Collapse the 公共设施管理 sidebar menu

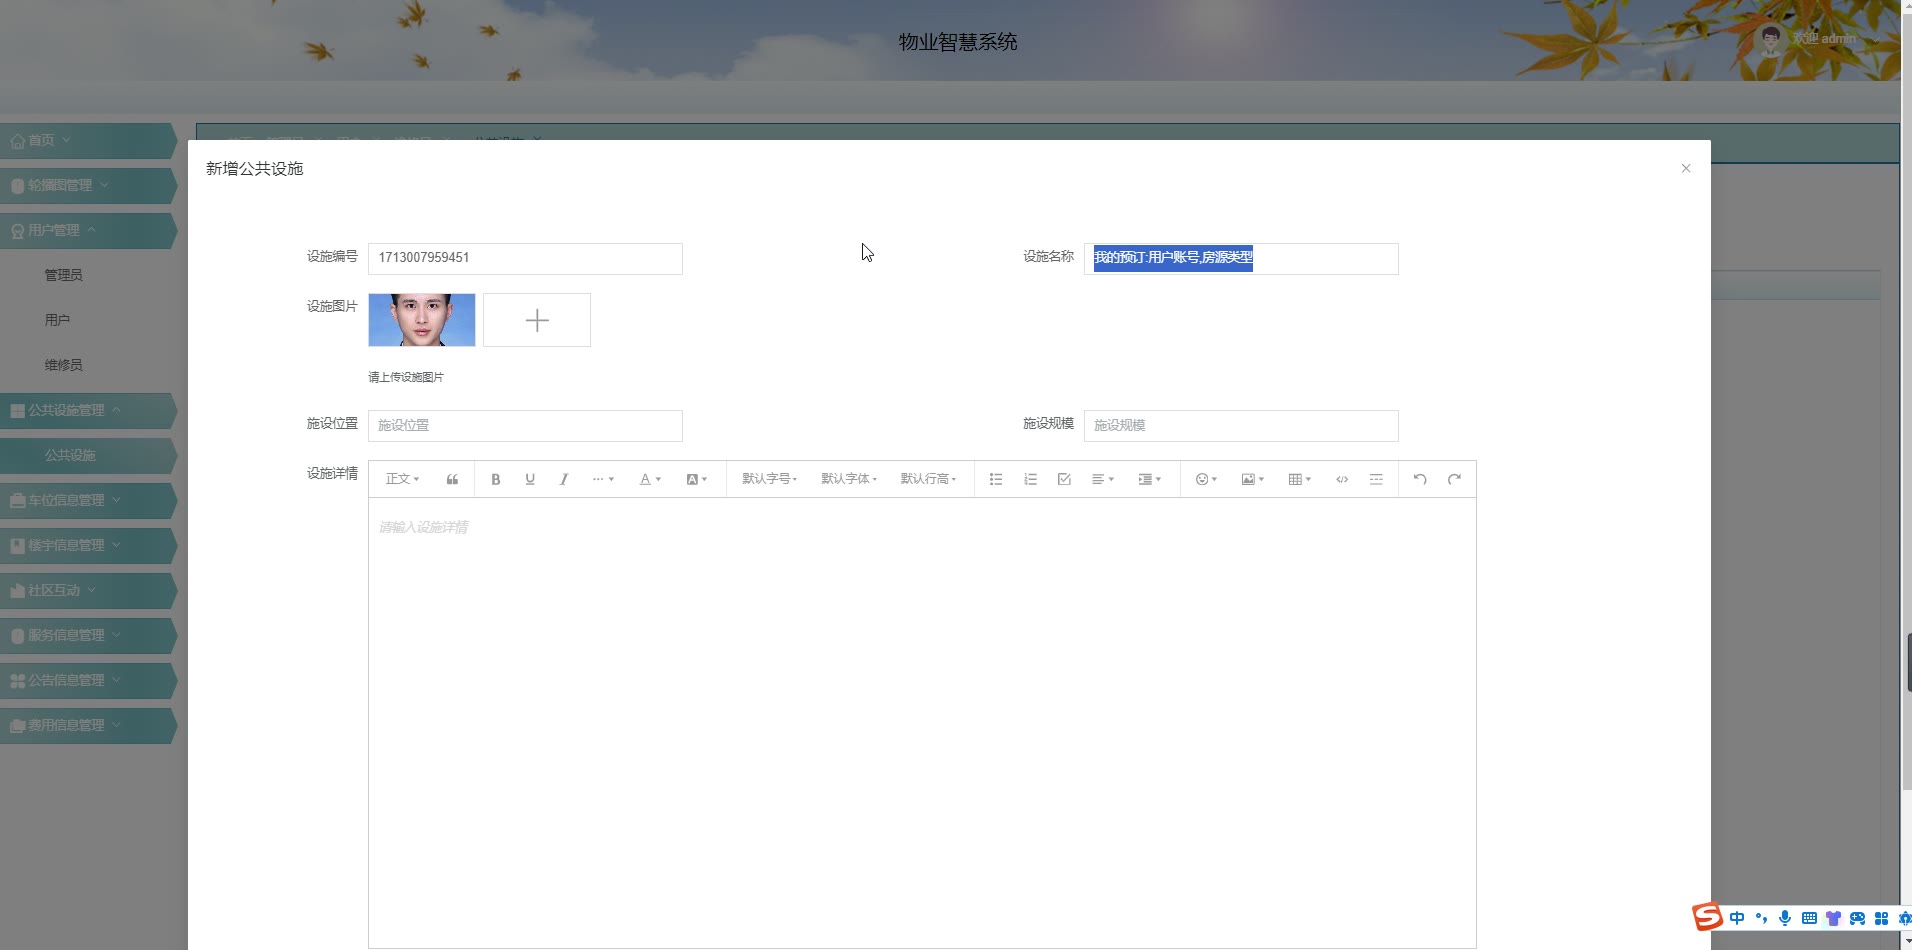pos(88,410)
